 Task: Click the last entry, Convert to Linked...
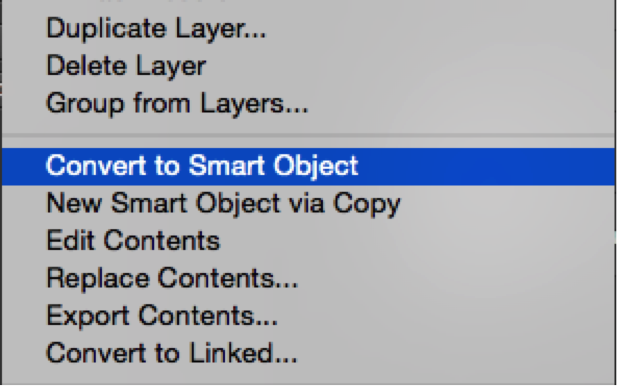pyautogui.click(x=308, y=353)
